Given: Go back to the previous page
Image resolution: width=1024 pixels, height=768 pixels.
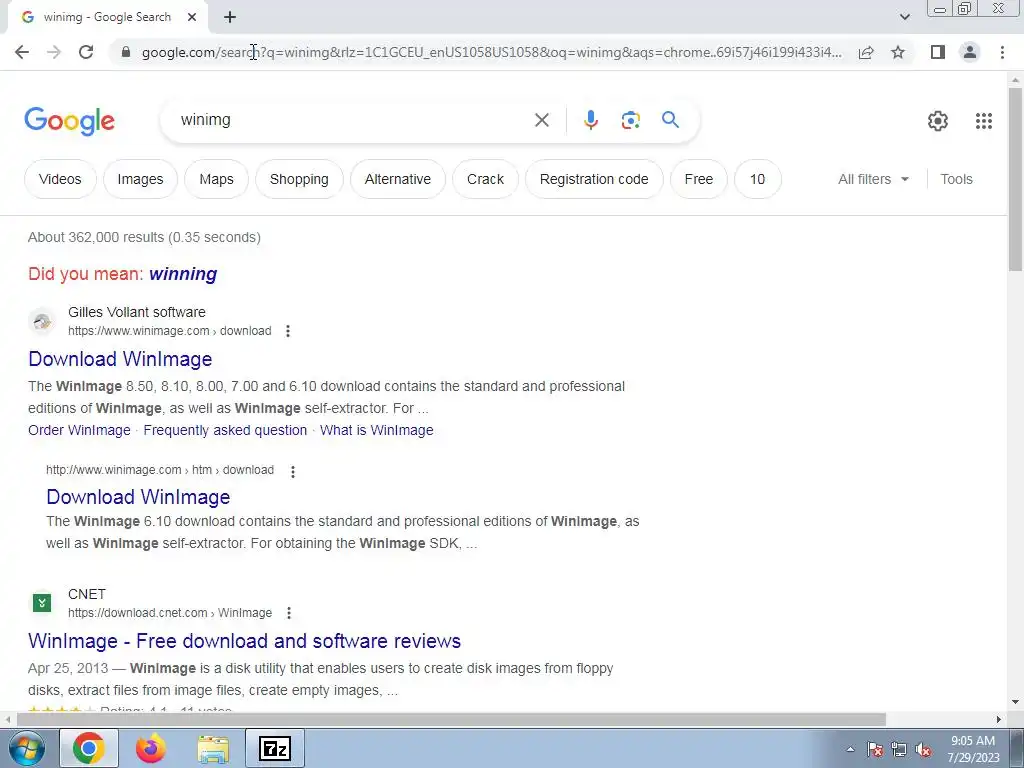Looking at the screenshot, I should pos(22,52).
